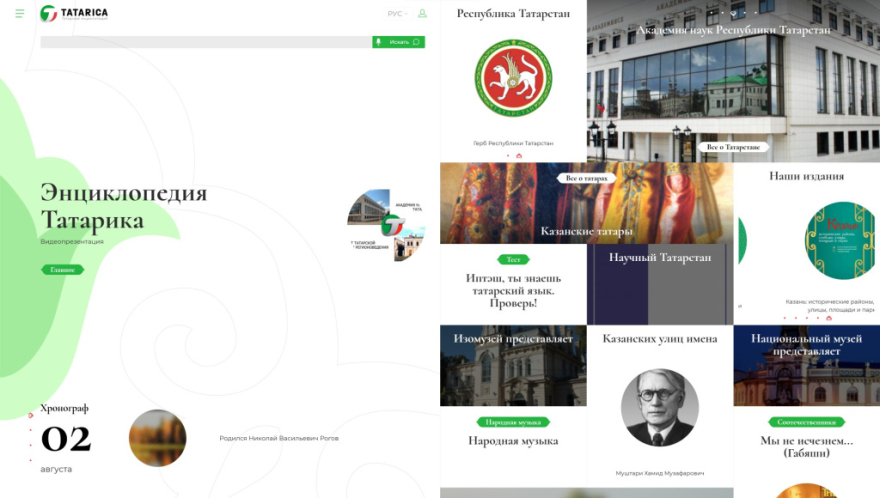Click the Искать search button
880x498 pixels.
[x=403, y=42]
